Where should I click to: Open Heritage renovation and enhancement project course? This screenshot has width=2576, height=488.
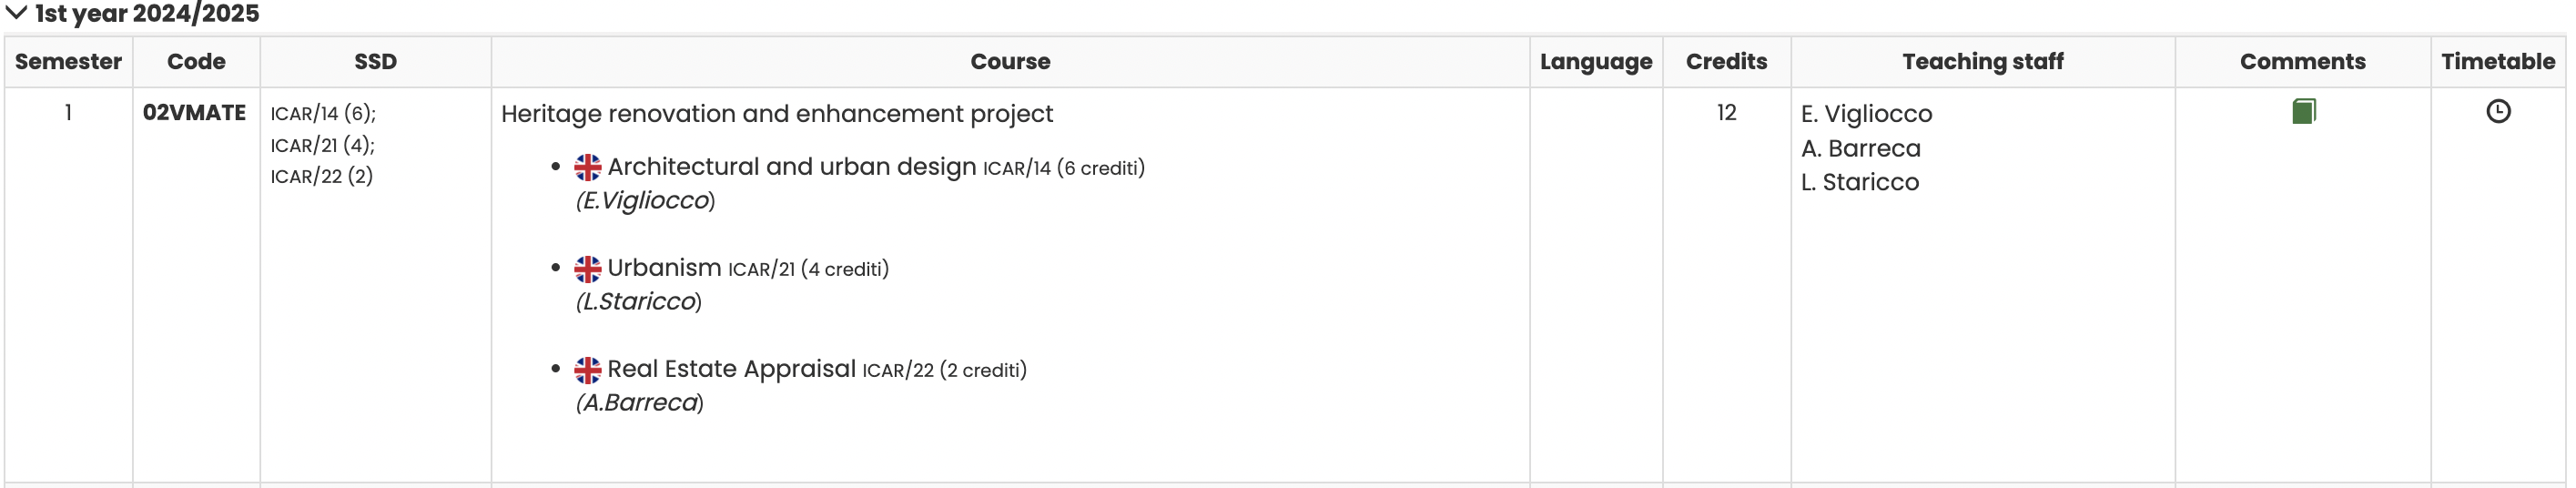click(x=777, y=114)
